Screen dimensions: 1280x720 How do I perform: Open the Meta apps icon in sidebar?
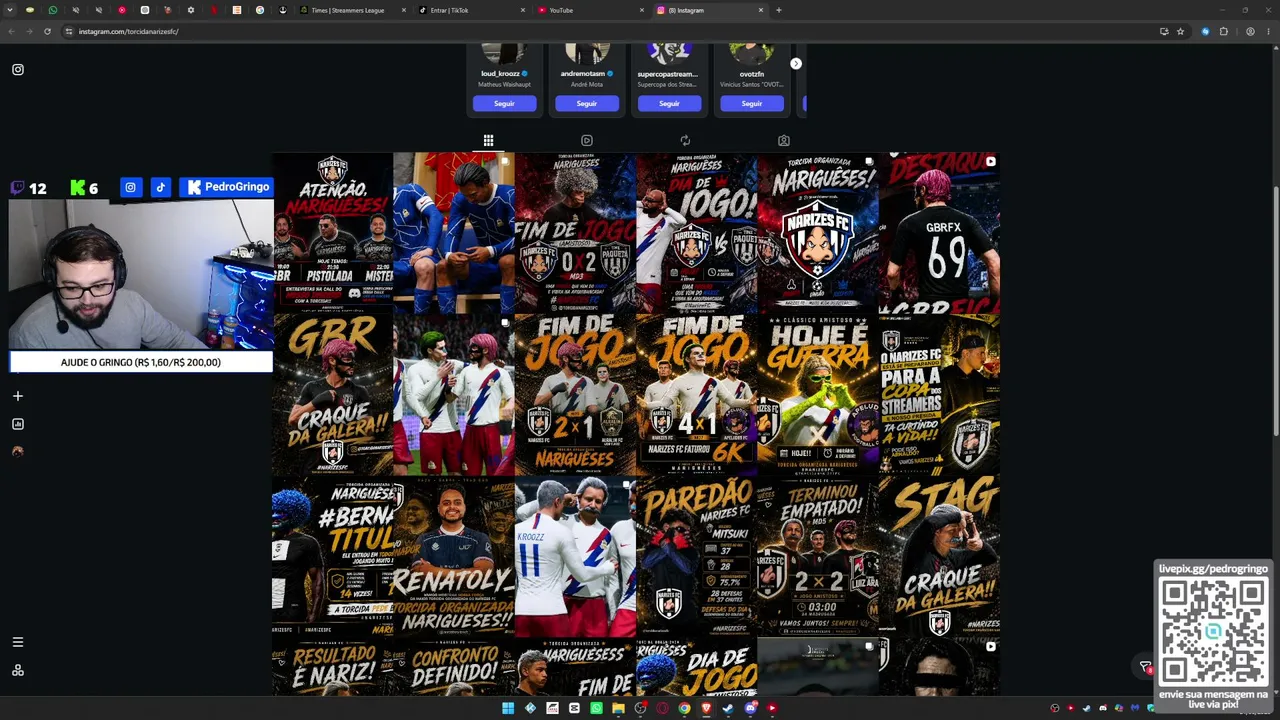(x=17, y=670)
